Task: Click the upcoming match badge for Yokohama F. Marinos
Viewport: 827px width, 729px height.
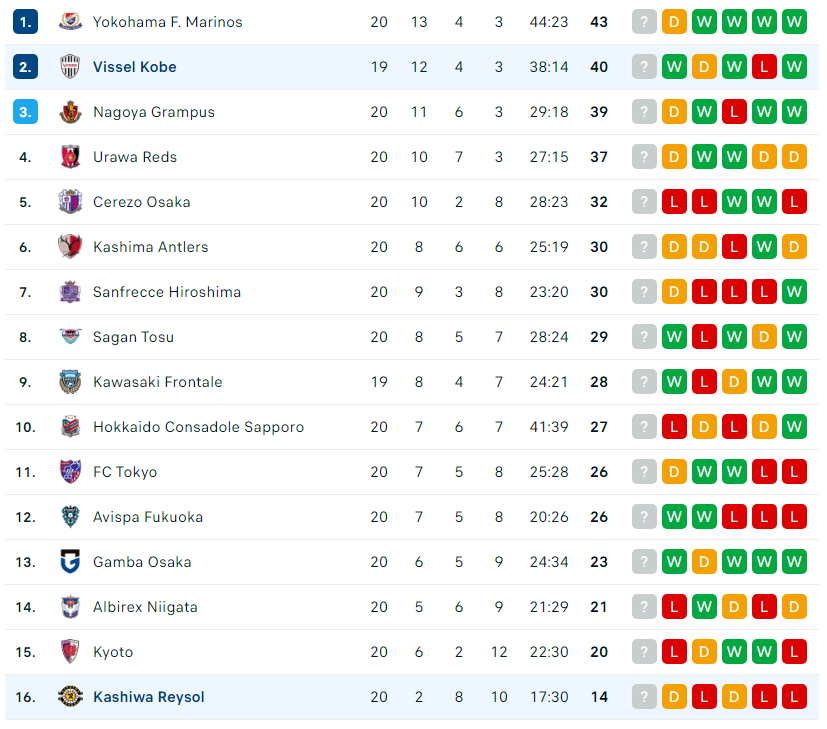Action: pyautogui.click(x=644, y=22)
